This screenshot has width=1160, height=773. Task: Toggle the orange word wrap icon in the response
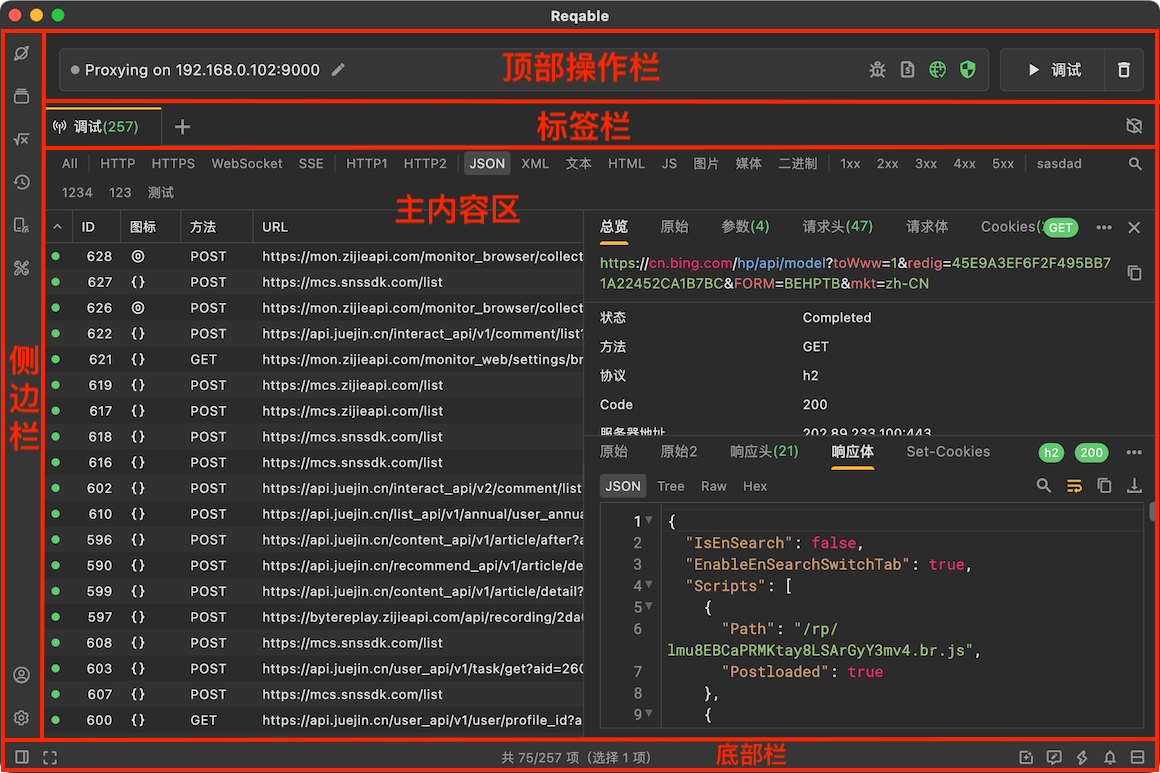(1074, 485)
